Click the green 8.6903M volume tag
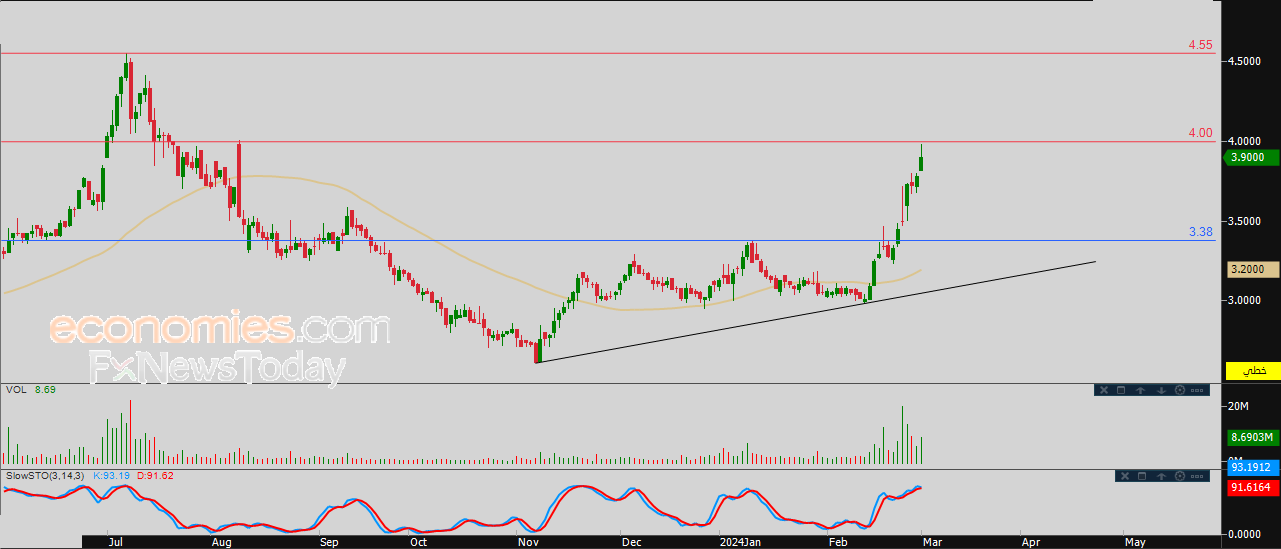The width and height of the screenshot is (1281, 549). click(1253, 437)
